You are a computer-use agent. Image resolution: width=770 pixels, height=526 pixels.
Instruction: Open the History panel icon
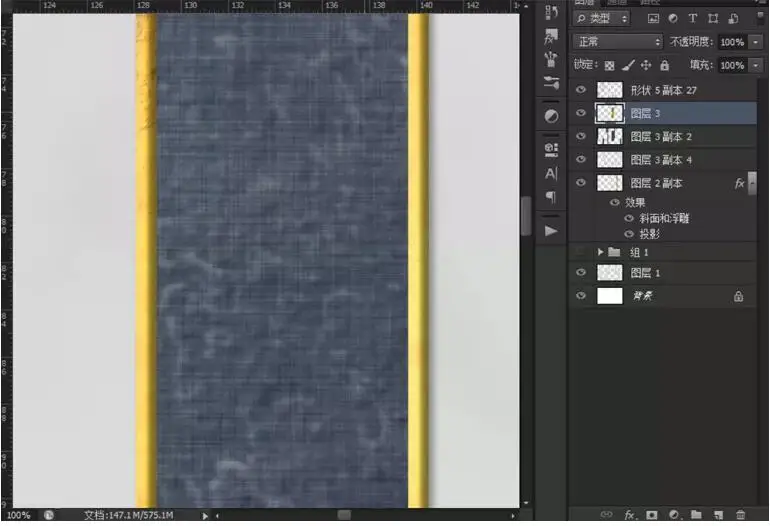(x=551, y=12)
